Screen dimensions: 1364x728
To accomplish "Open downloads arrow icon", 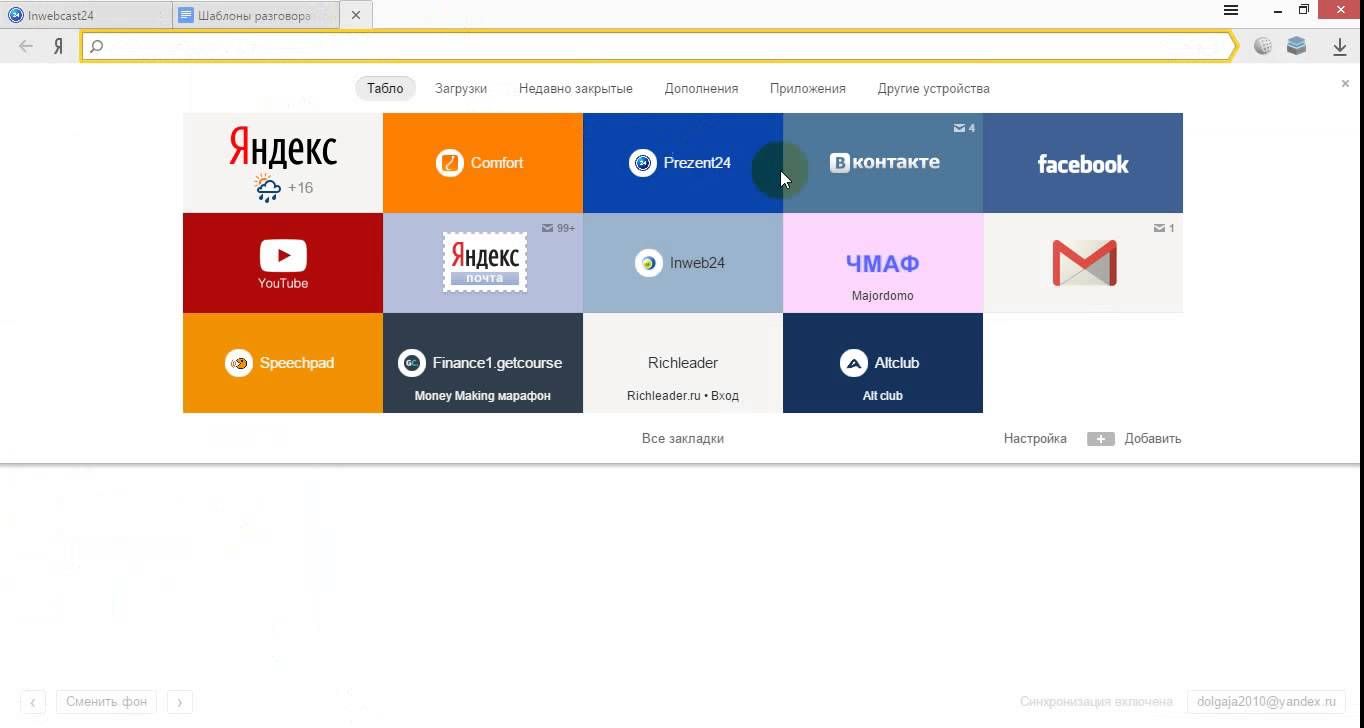I will 1340,46.
